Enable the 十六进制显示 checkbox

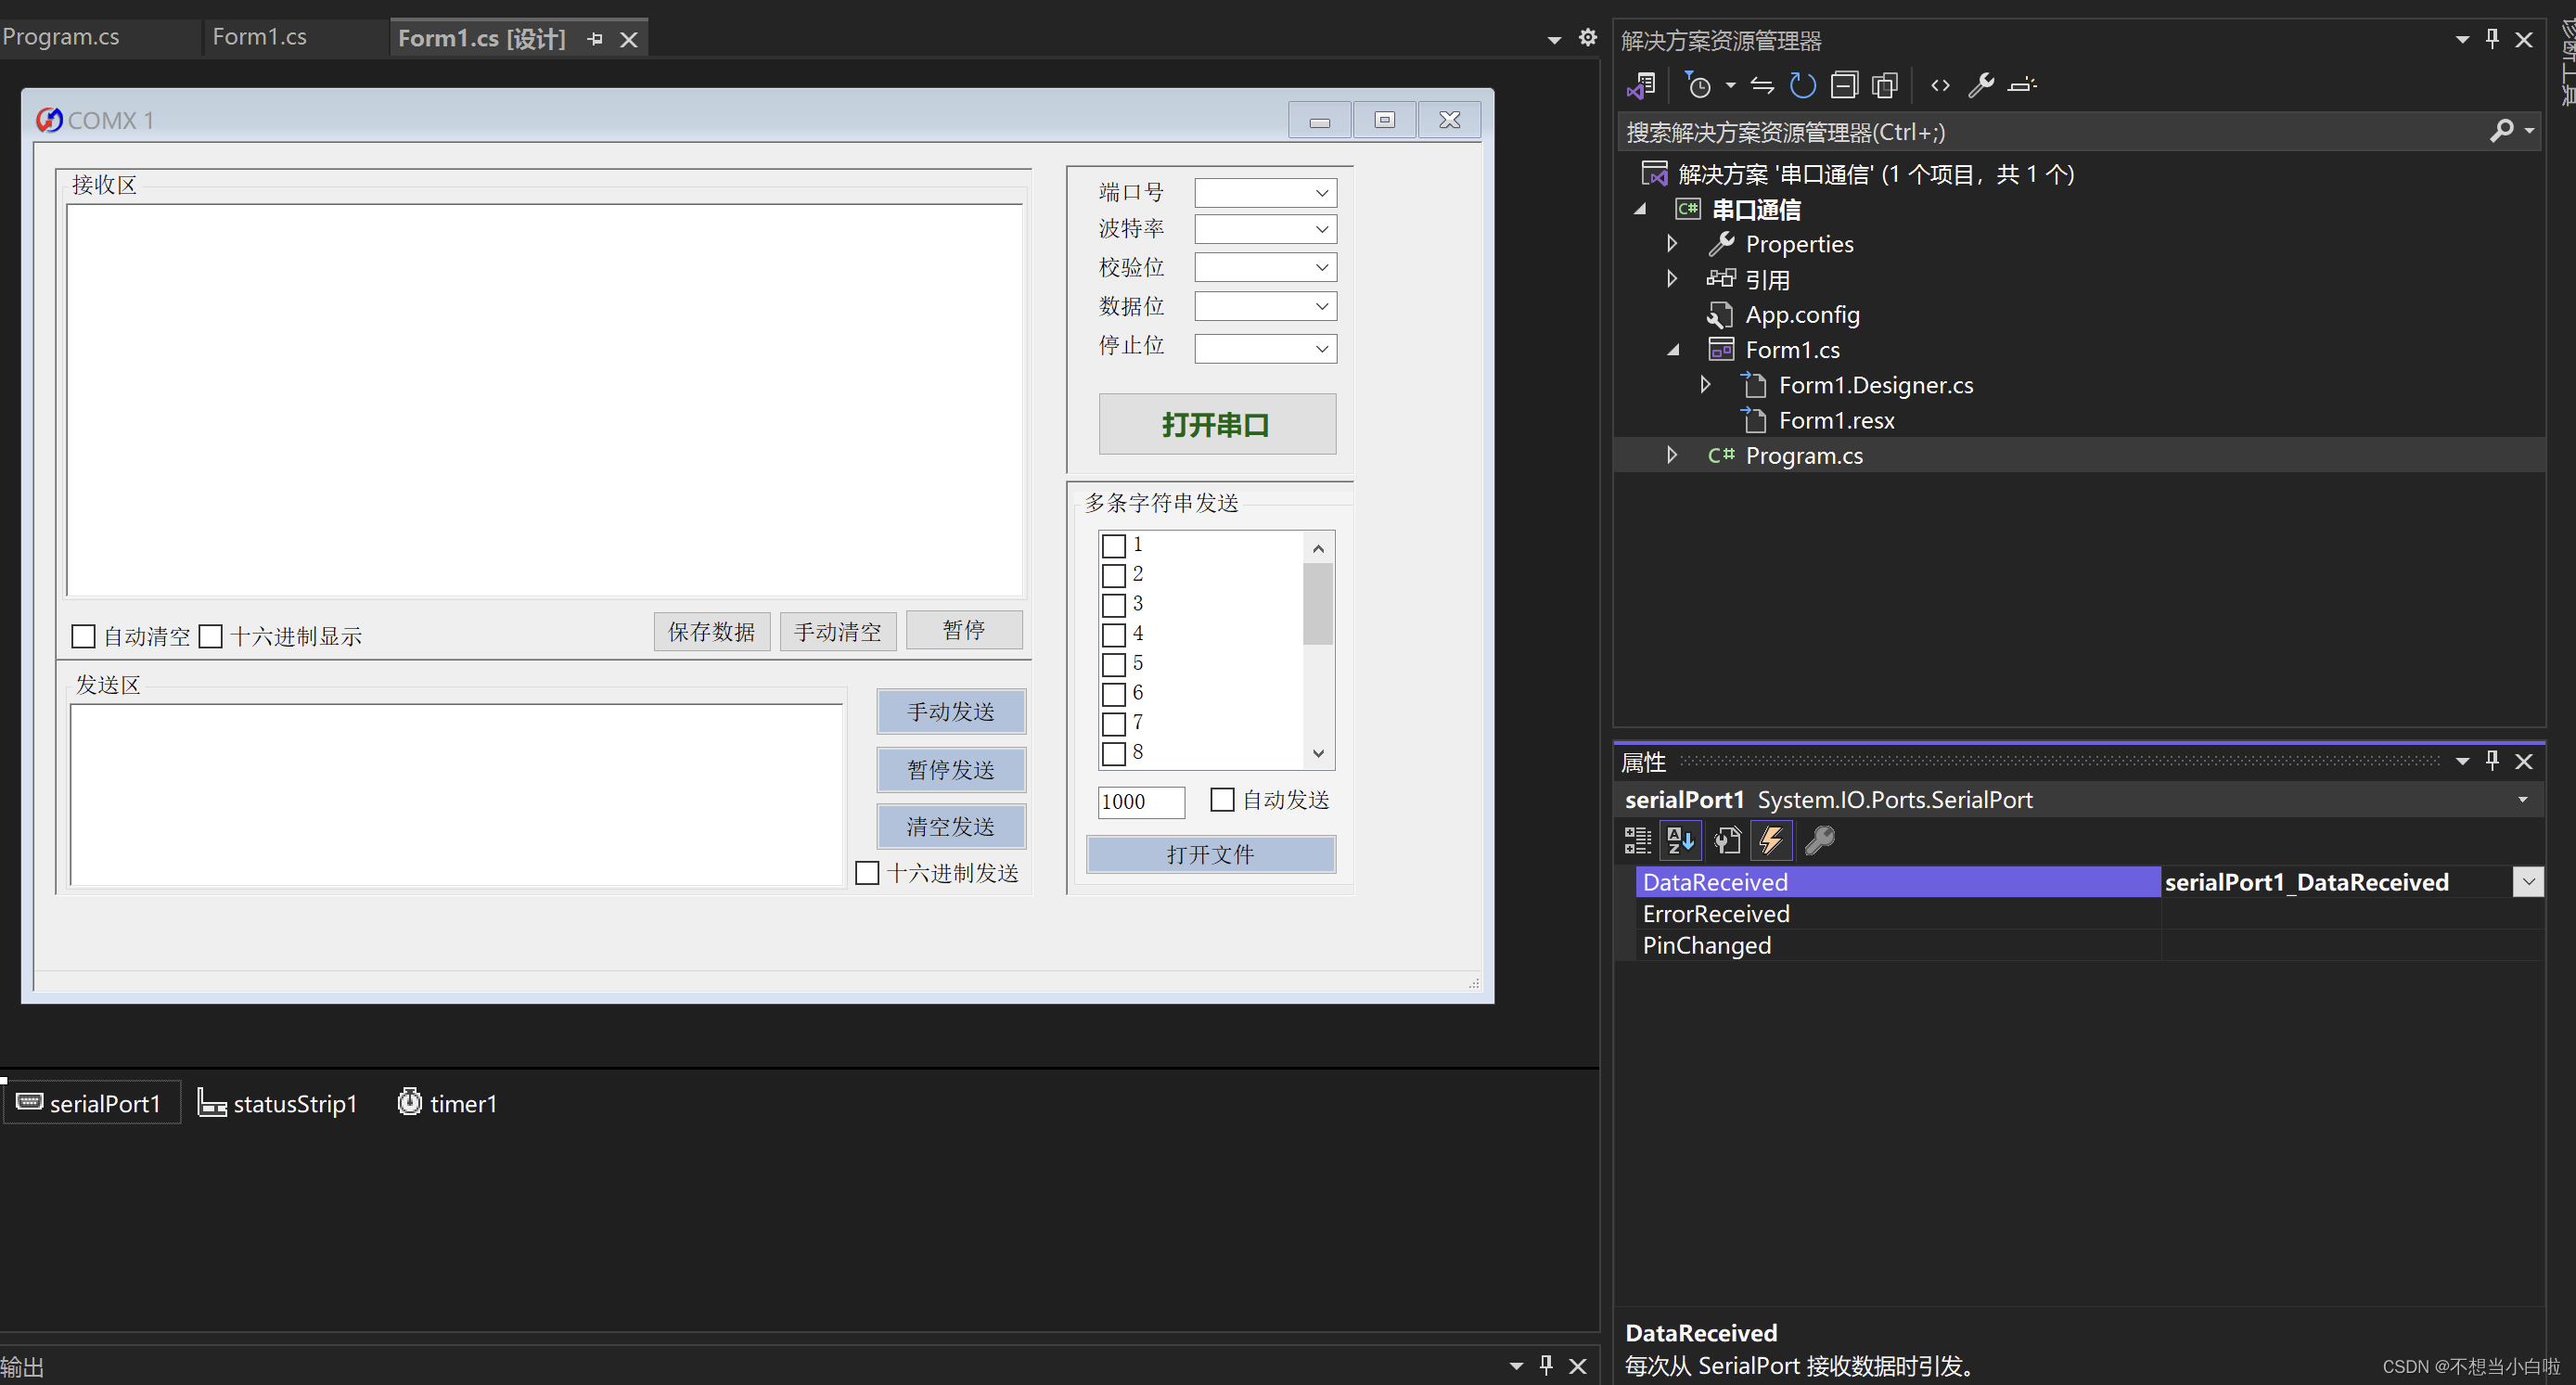coord(211,636)
